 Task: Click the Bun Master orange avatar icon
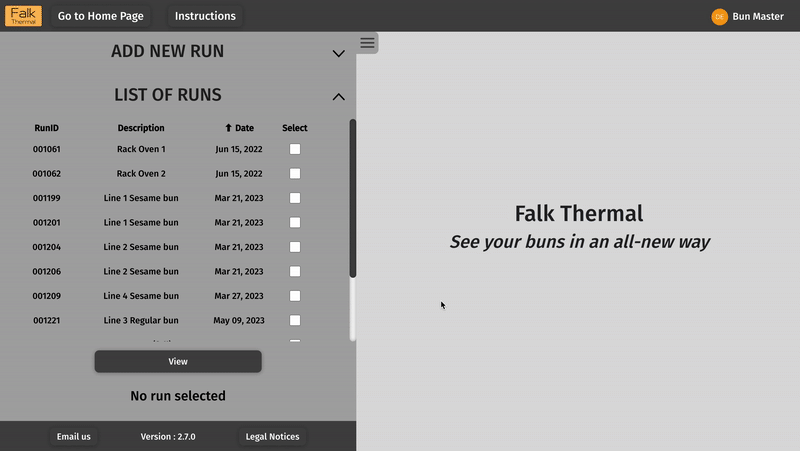coord(719,16)
